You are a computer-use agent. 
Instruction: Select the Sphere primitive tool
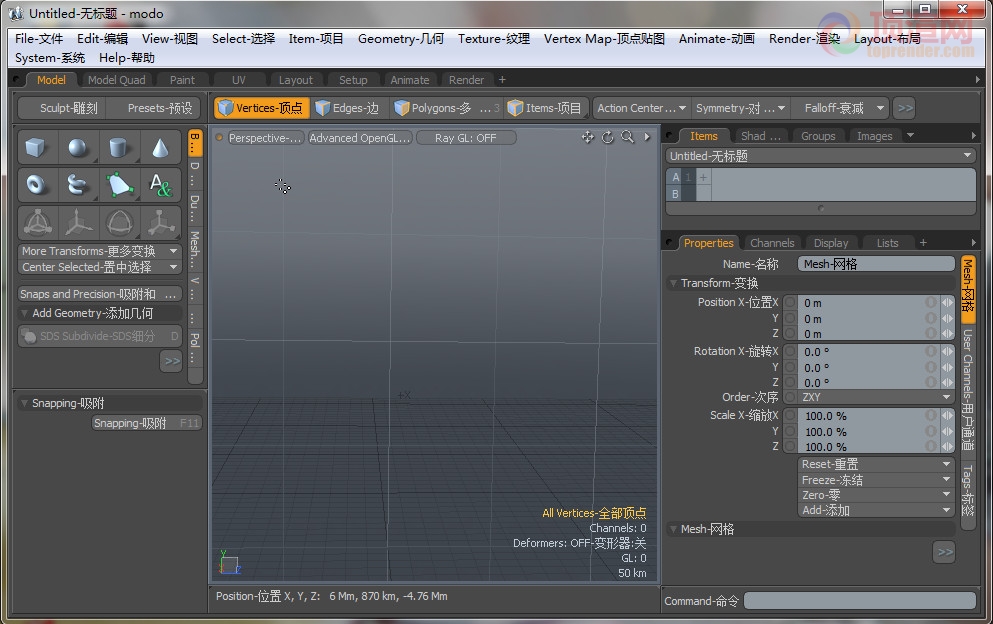coord(78,148)
